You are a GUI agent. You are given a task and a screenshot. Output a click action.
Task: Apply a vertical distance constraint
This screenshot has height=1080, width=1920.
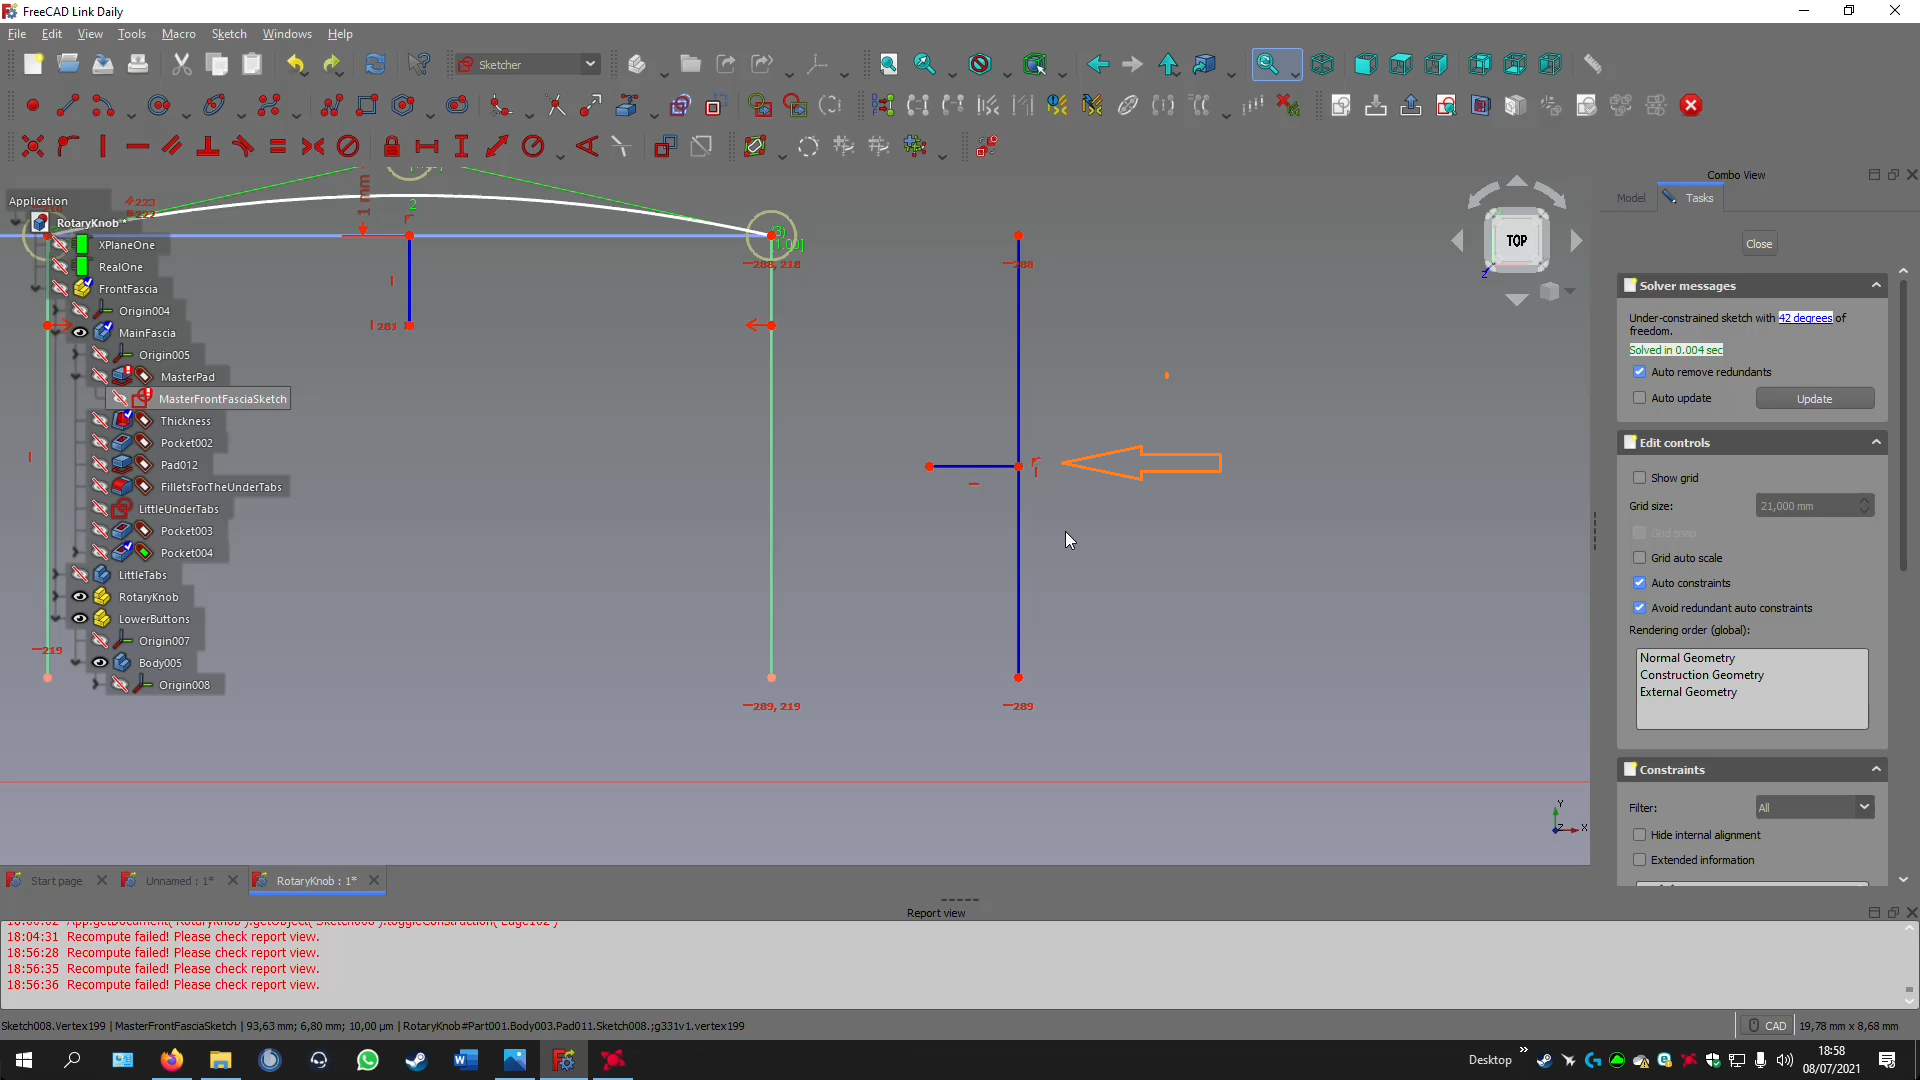click(x=462, y=146)
